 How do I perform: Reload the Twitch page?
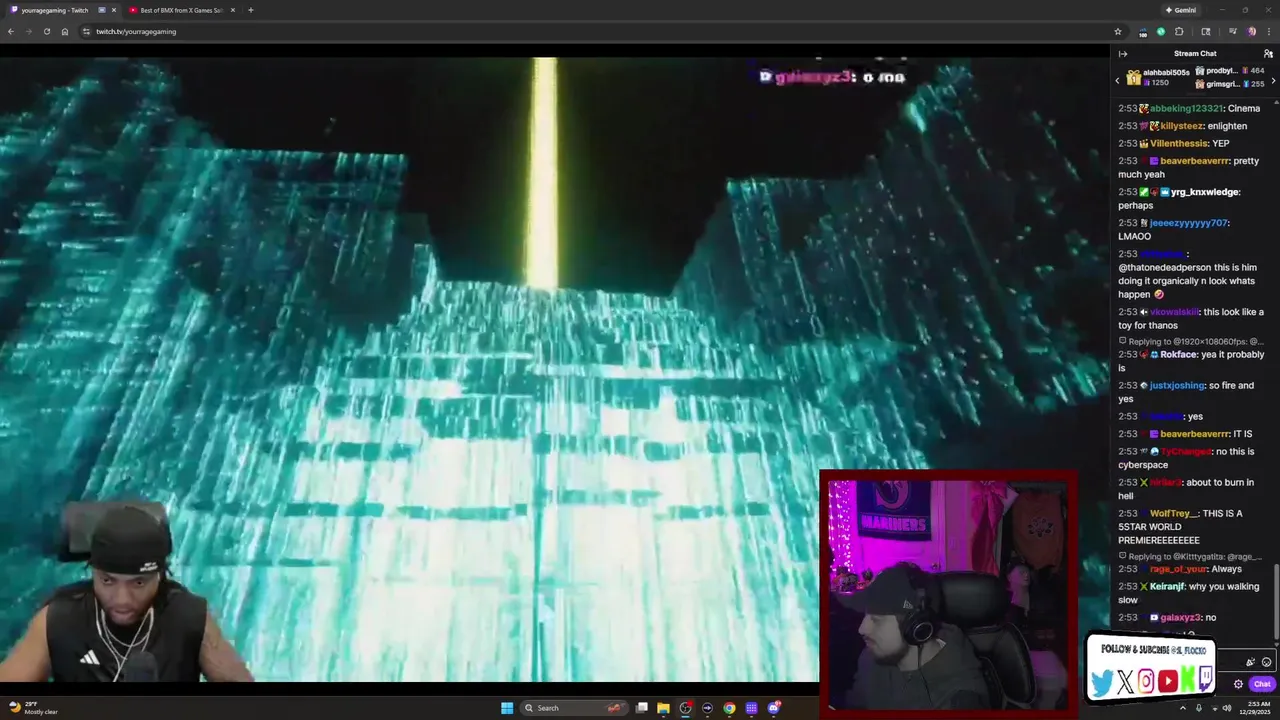(47, 31)
